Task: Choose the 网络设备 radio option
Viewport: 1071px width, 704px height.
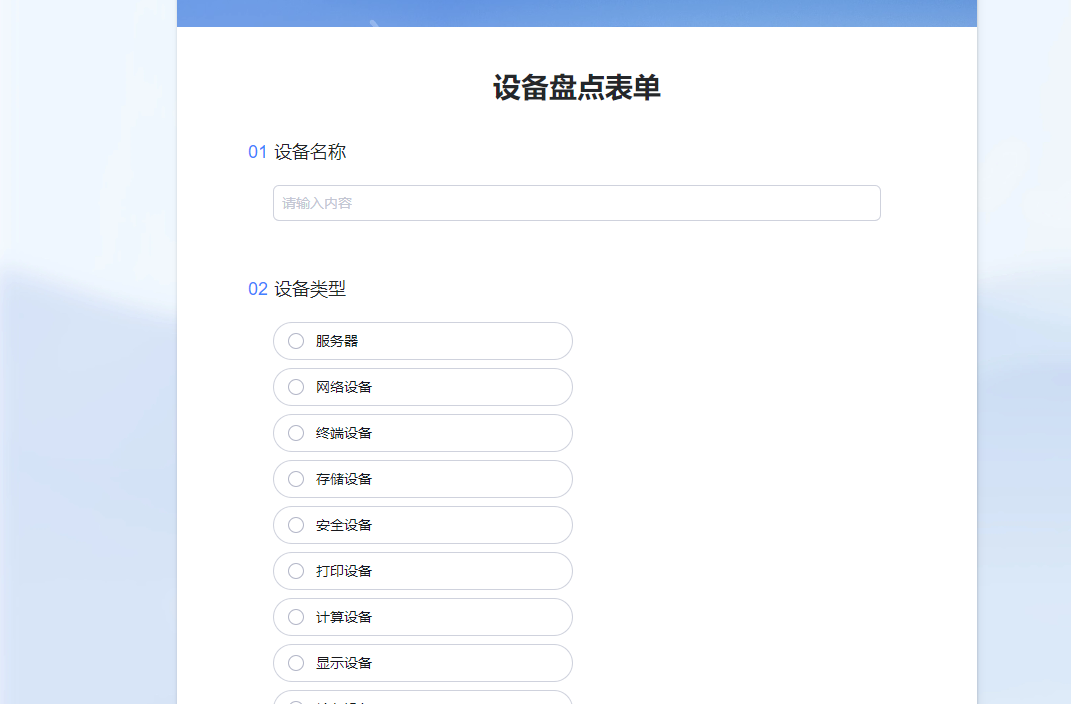Action: tap(296, 387)
